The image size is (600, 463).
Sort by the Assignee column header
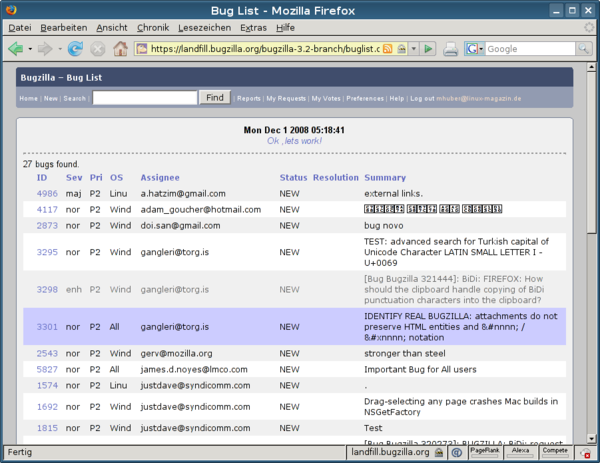point(160,178)
